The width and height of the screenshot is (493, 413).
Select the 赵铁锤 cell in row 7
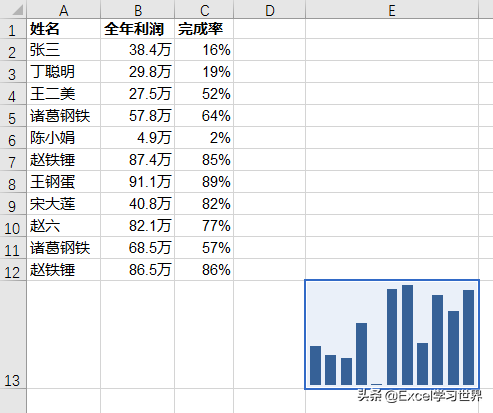[x=64, y=160]
